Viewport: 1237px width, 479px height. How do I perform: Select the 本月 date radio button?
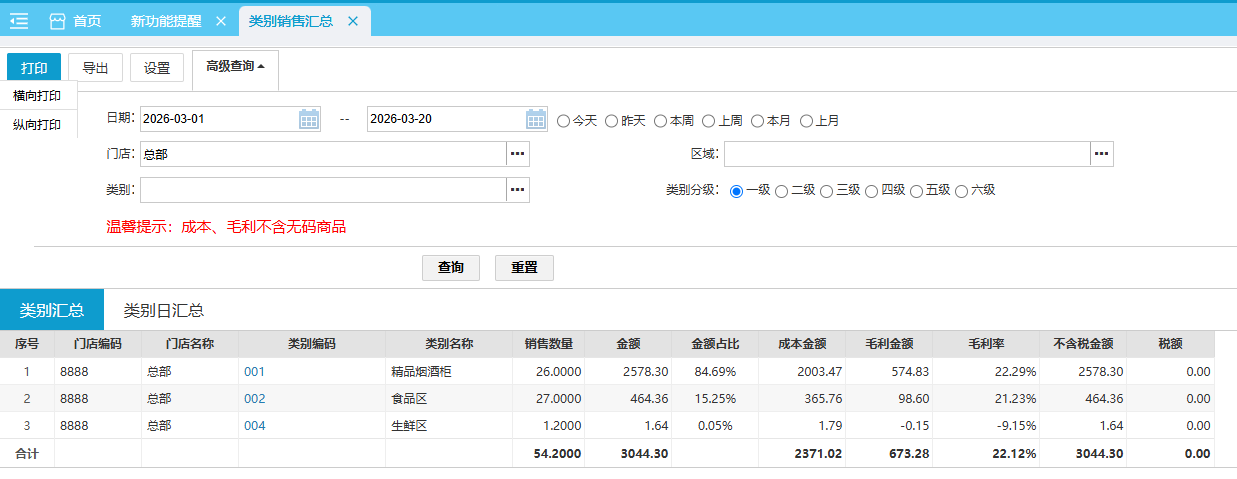758,121
